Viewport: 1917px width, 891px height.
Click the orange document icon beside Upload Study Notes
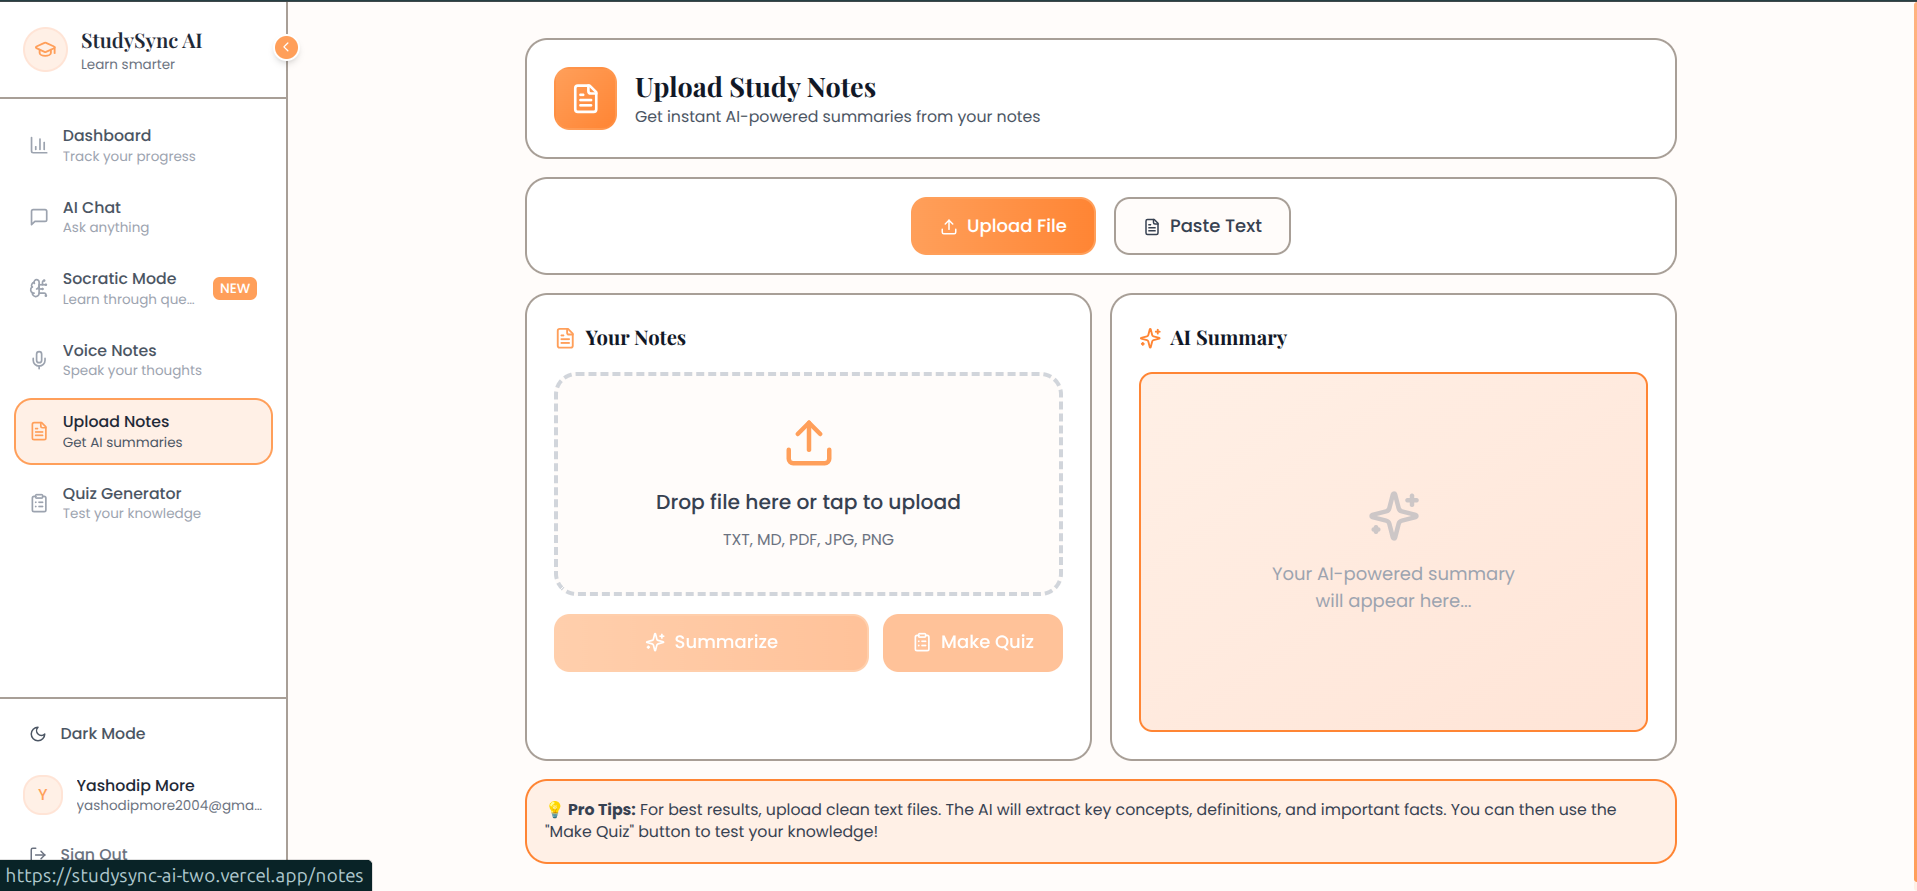[585, 98]
